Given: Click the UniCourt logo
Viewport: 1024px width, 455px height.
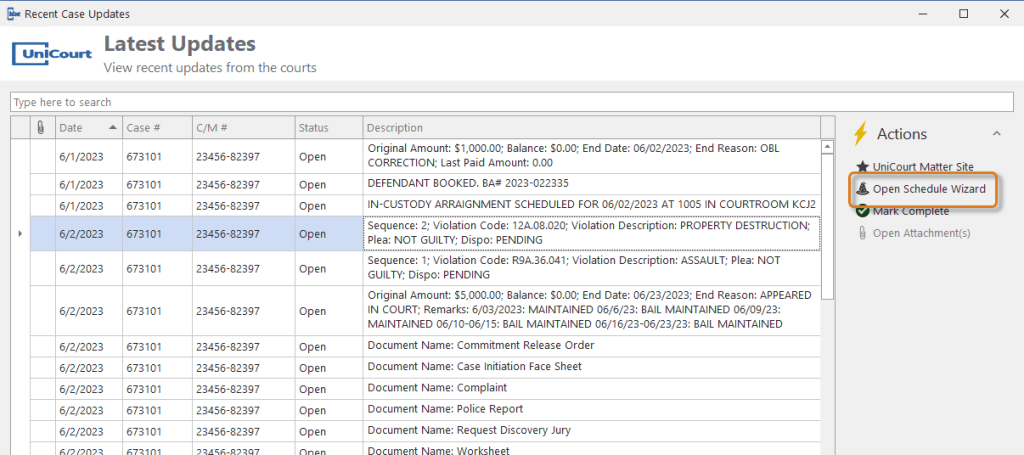Looking at the screenshot, I should click(x=52, y=54).
